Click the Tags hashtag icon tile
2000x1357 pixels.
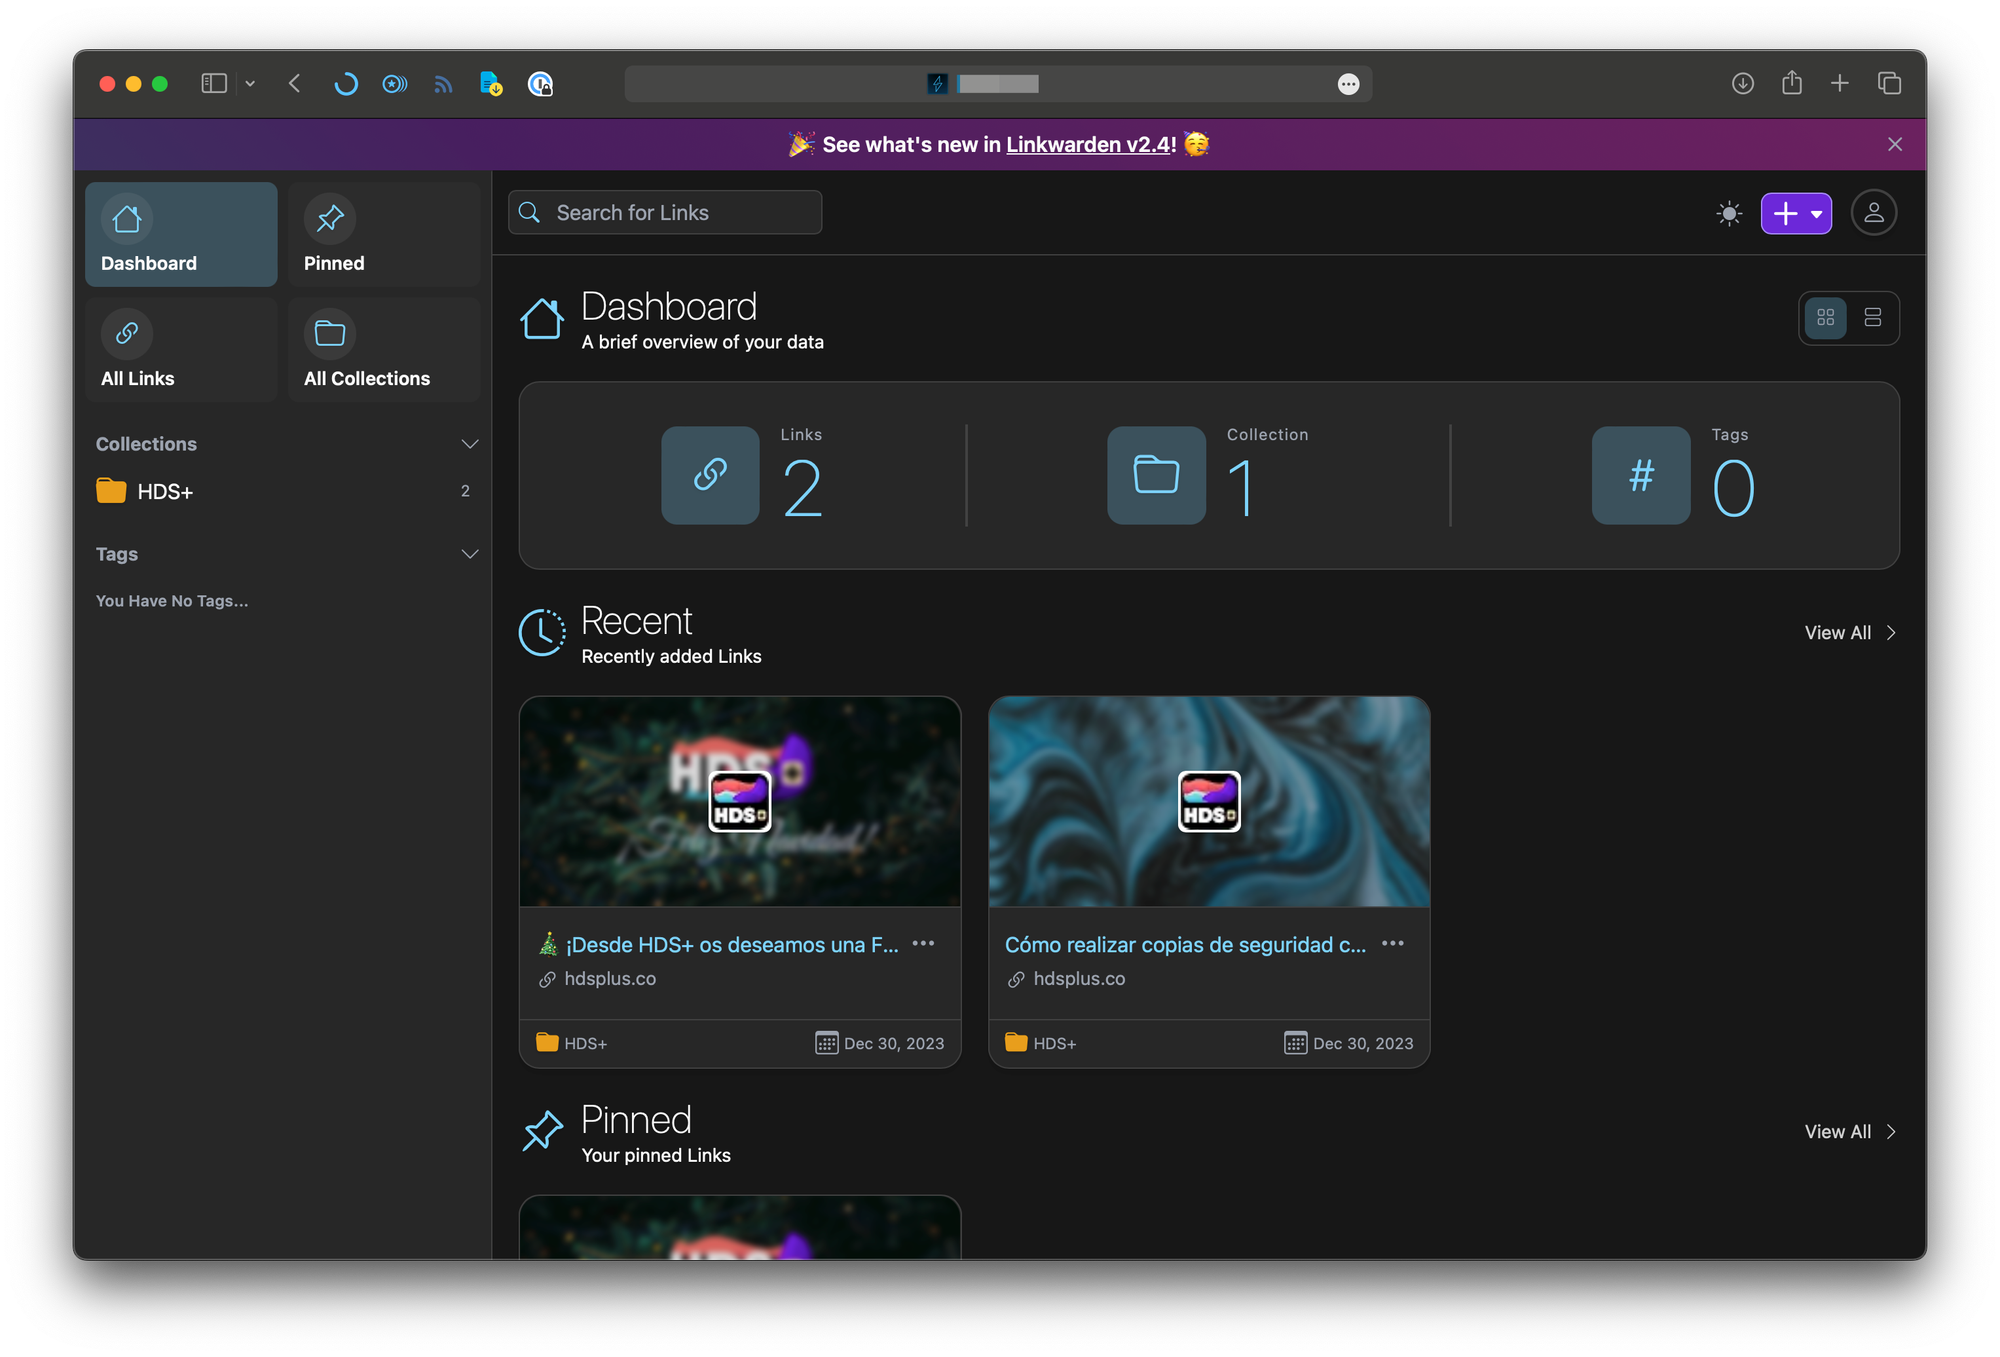tap(1641, 475)
